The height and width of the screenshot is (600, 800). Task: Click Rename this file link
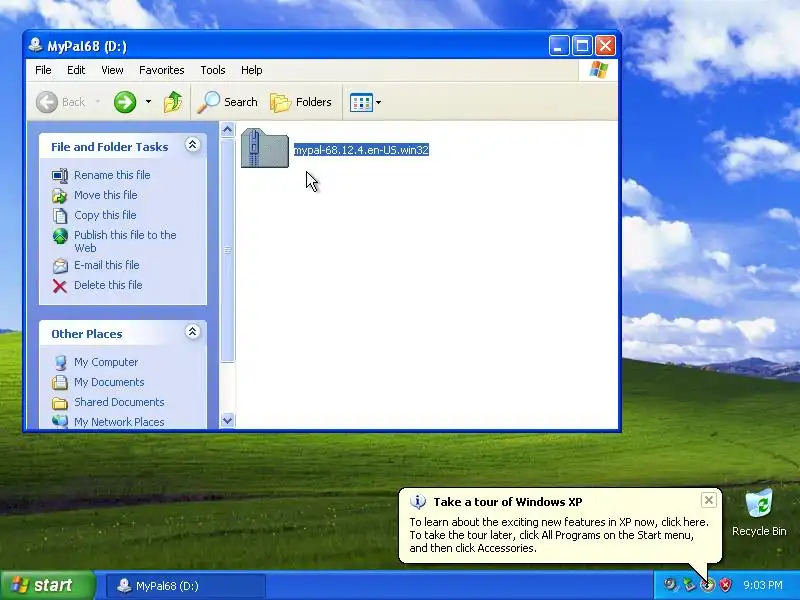click(112, 175)
